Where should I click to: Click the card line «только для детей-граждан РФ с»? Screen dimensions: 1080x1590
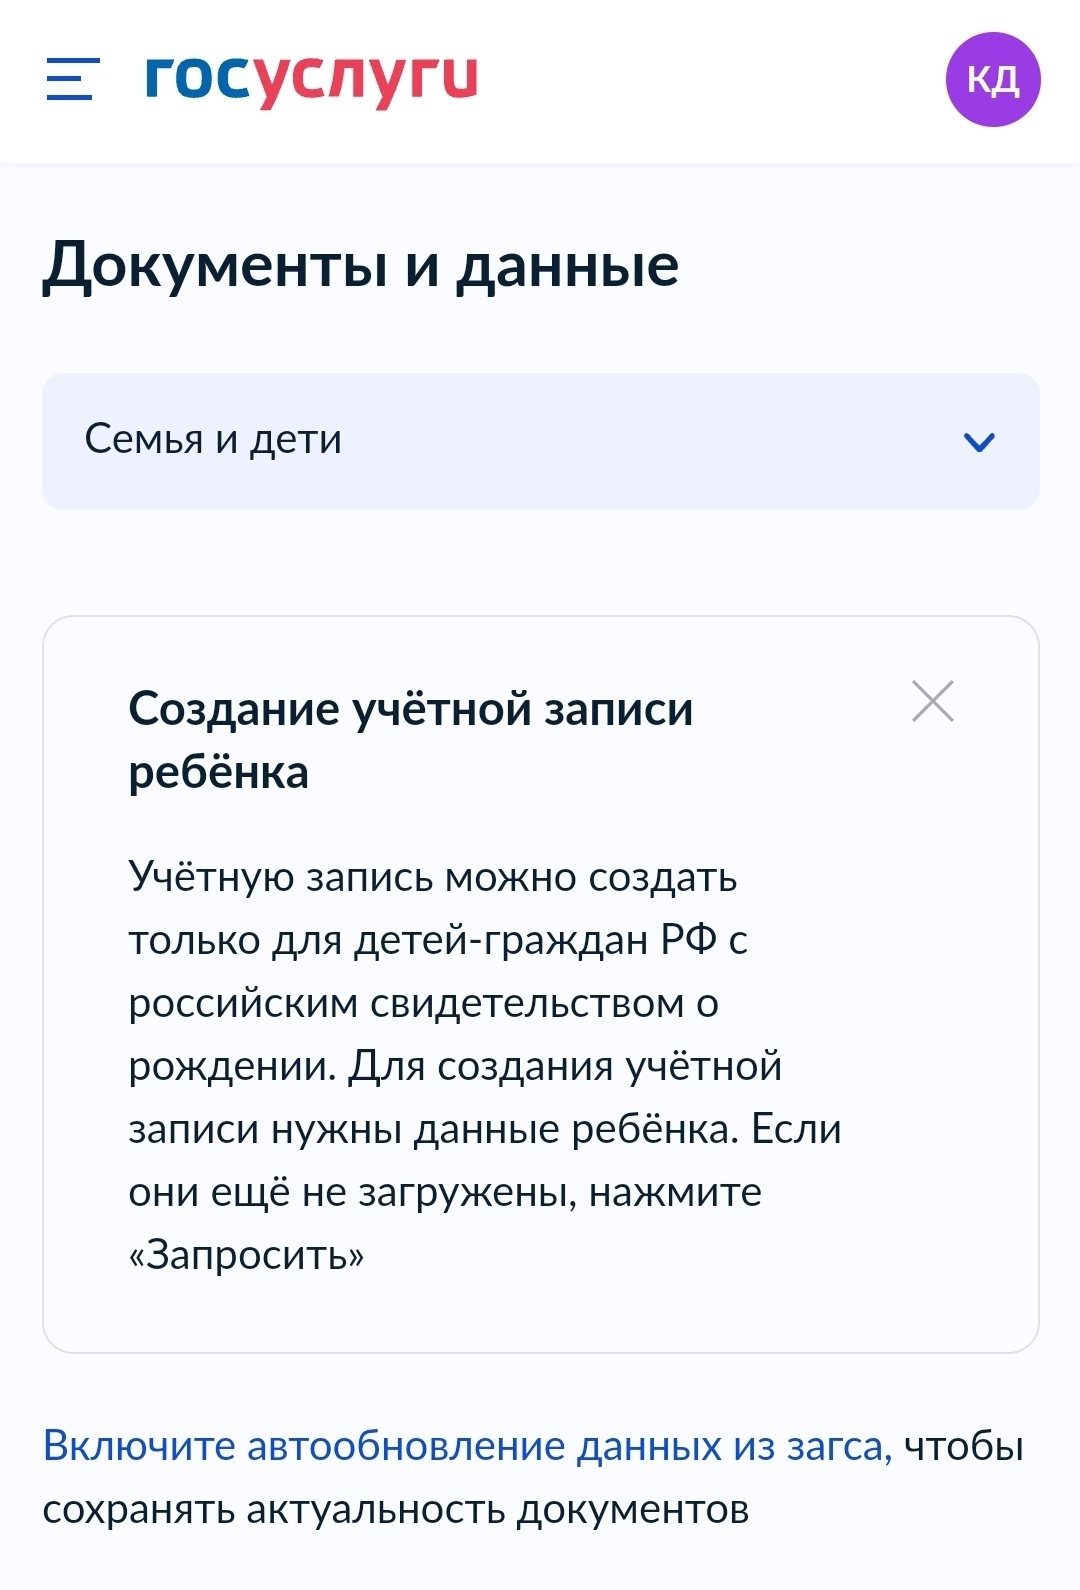[438, 940]
